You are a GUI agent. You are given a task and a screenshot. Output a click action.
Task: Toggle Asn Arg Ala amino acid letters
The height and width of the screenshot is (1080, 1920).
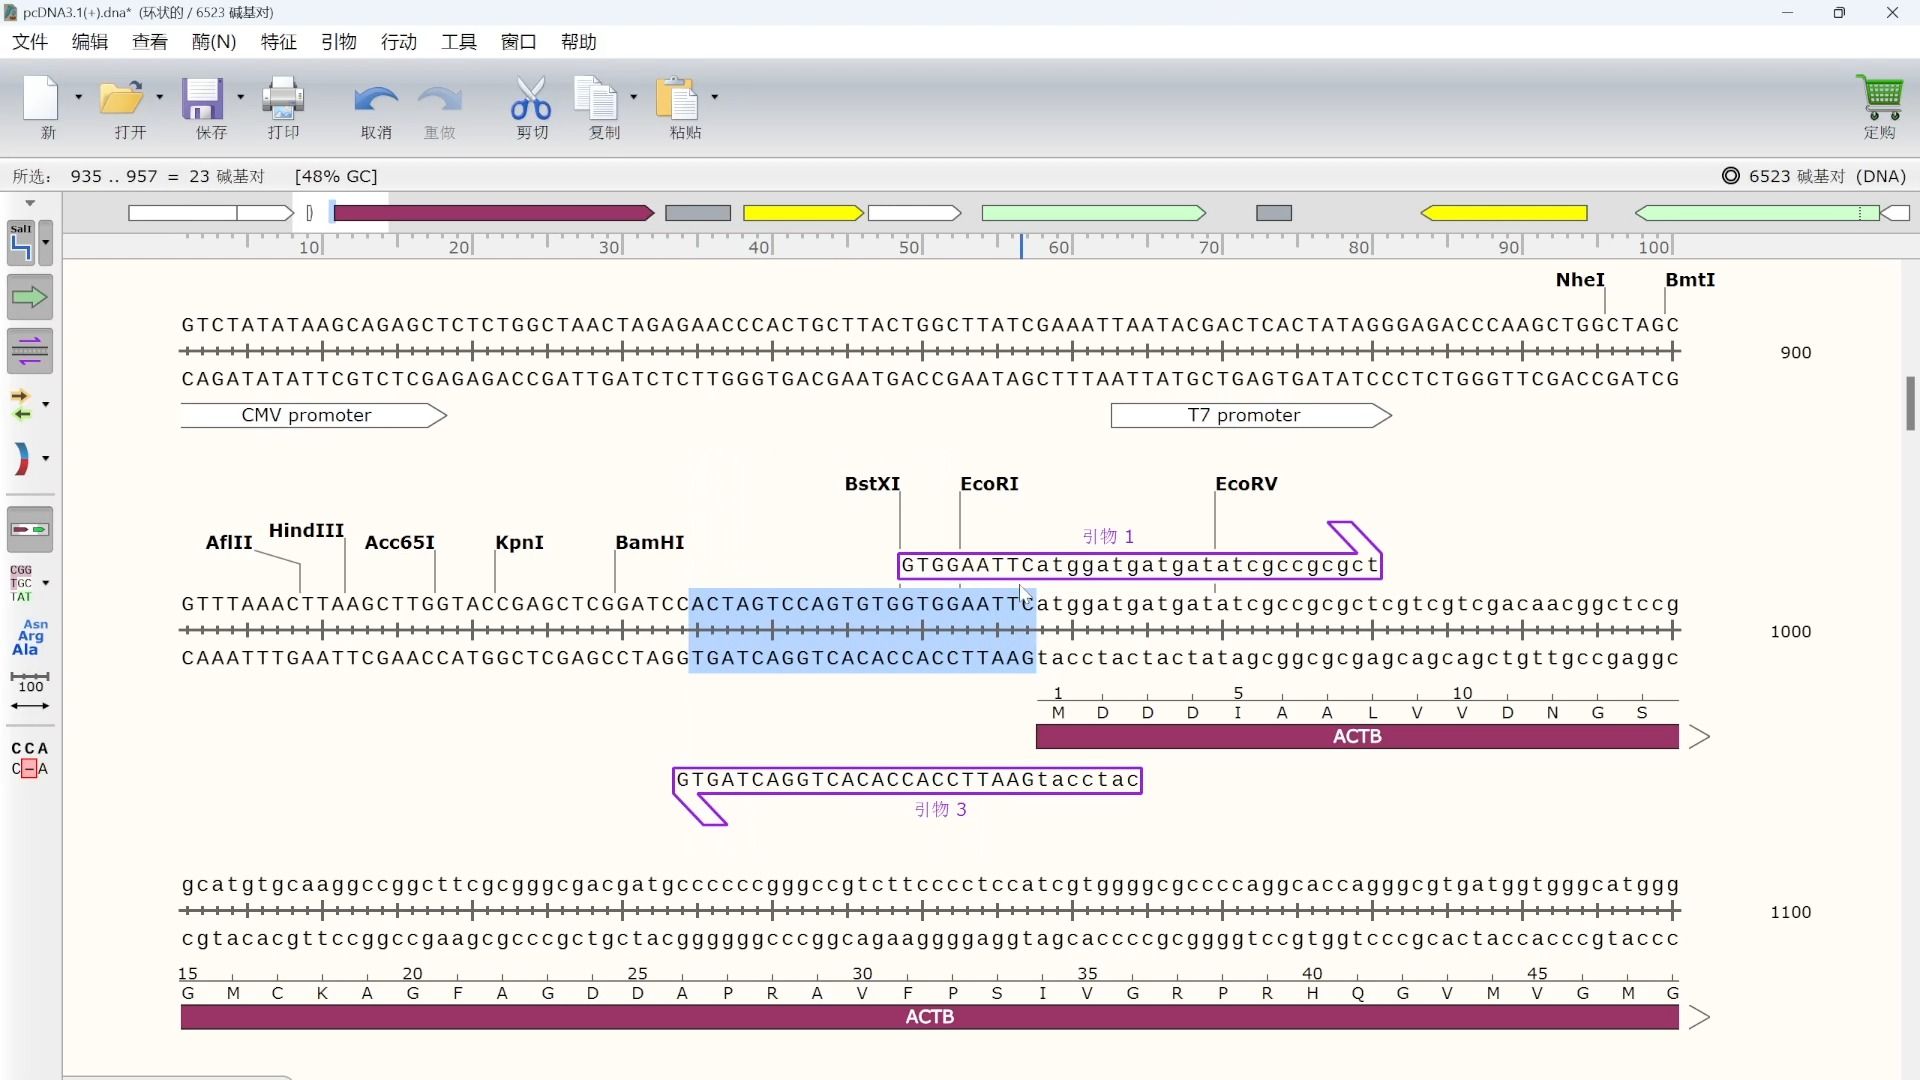[x=30, y=637]
